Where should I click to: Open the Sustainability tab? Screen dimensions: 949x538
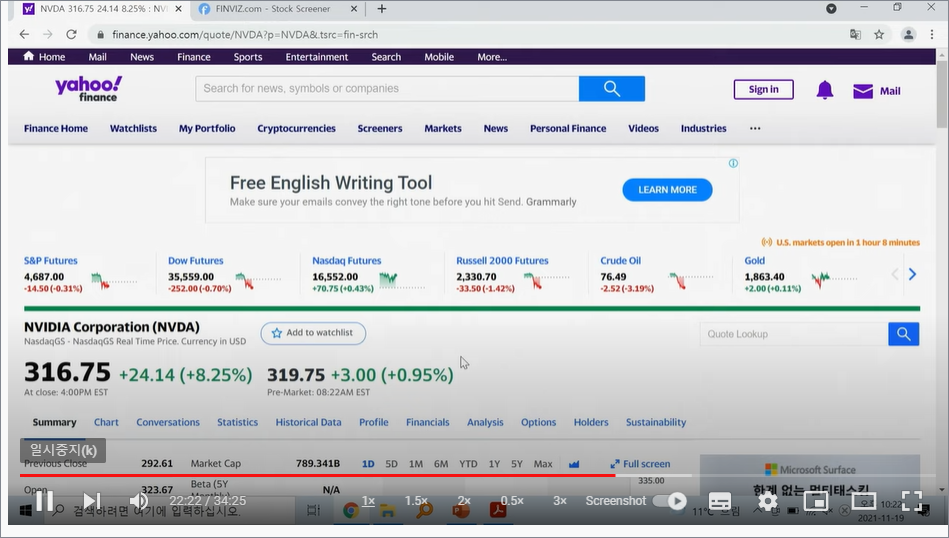coord(655,422)
